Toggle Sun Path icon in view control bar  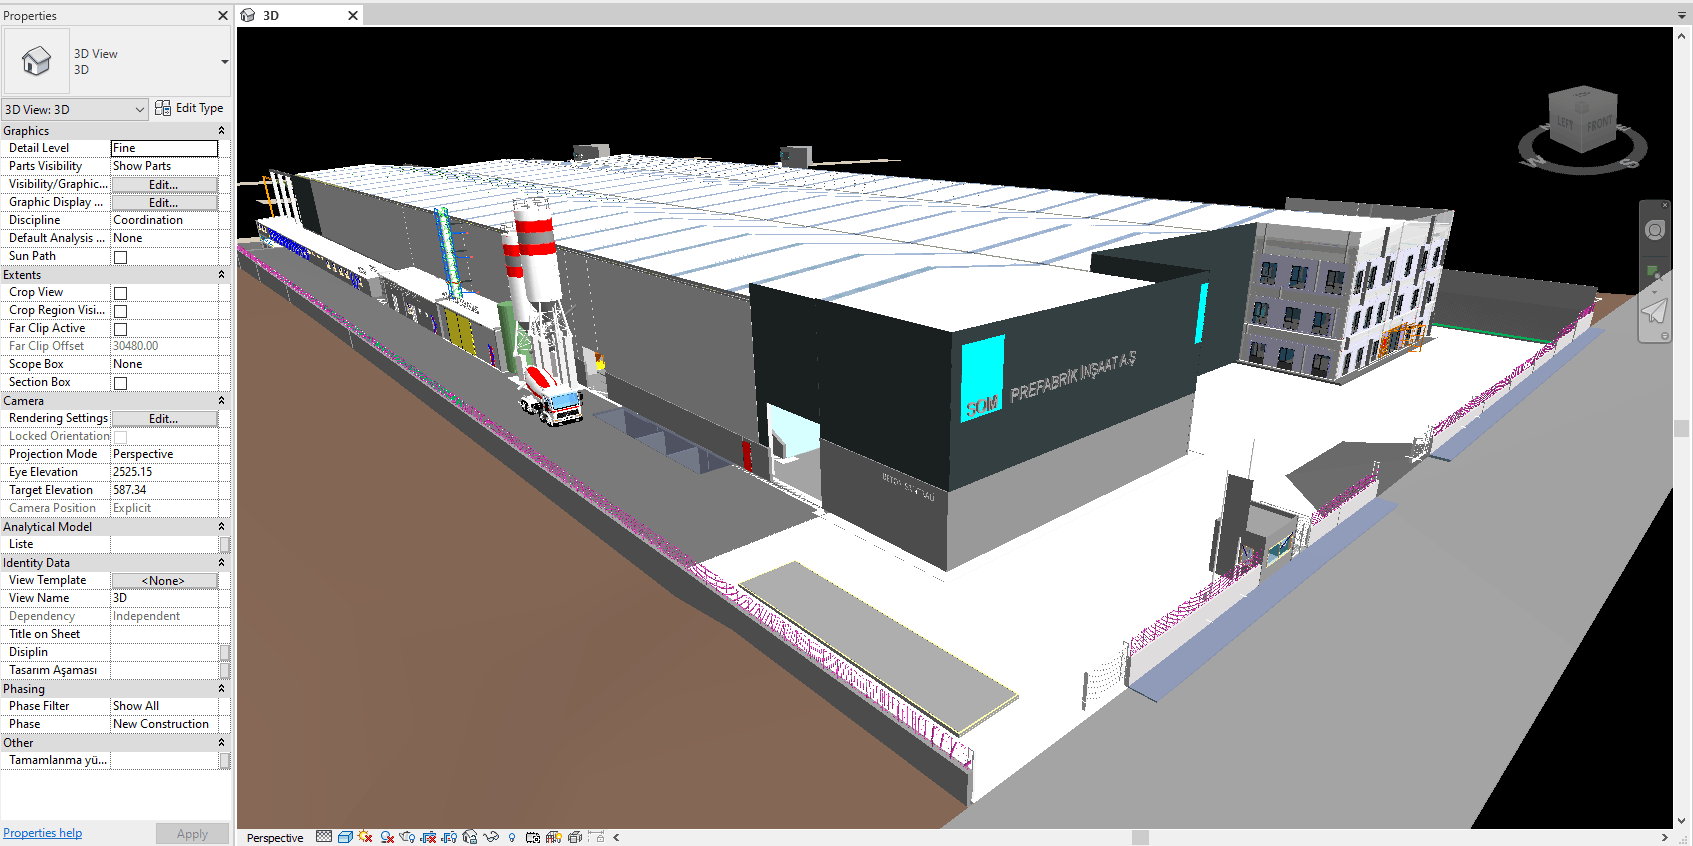click(365, 837)
